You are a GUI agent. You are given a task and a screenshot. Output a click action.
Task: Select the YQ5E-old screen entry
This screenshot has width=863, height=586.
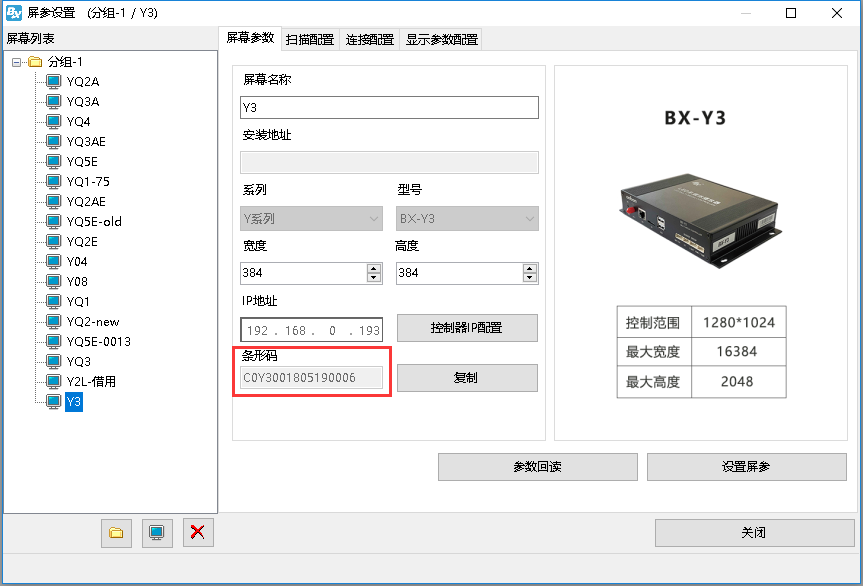93,222
